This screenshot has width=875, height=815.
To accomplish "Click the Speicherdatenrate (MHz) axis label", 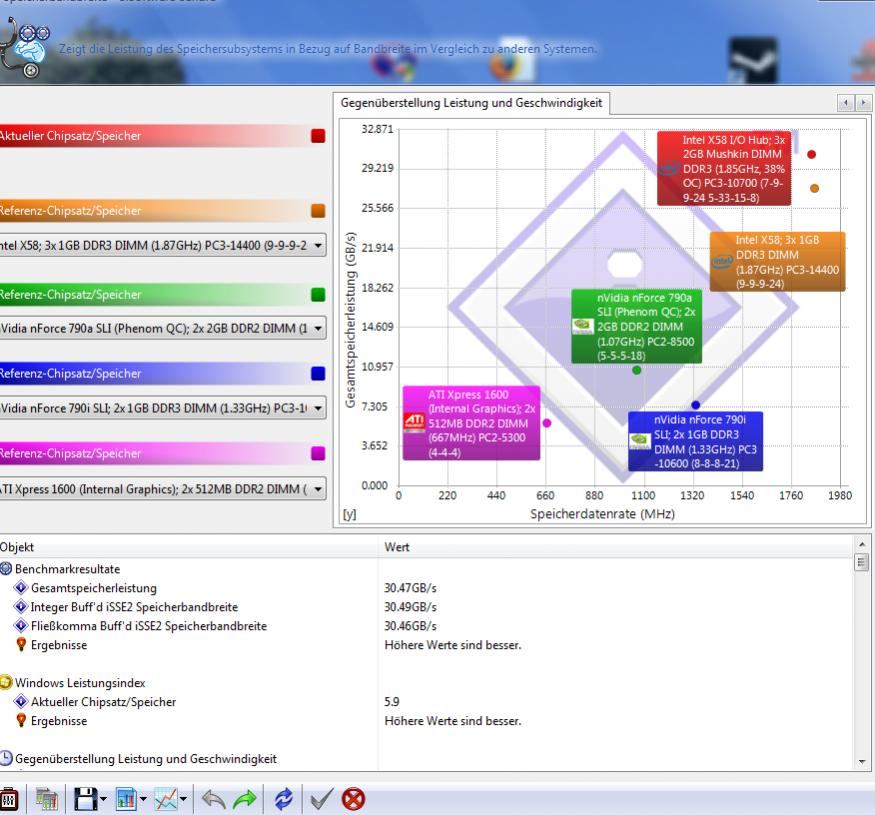I will point(602,514).
